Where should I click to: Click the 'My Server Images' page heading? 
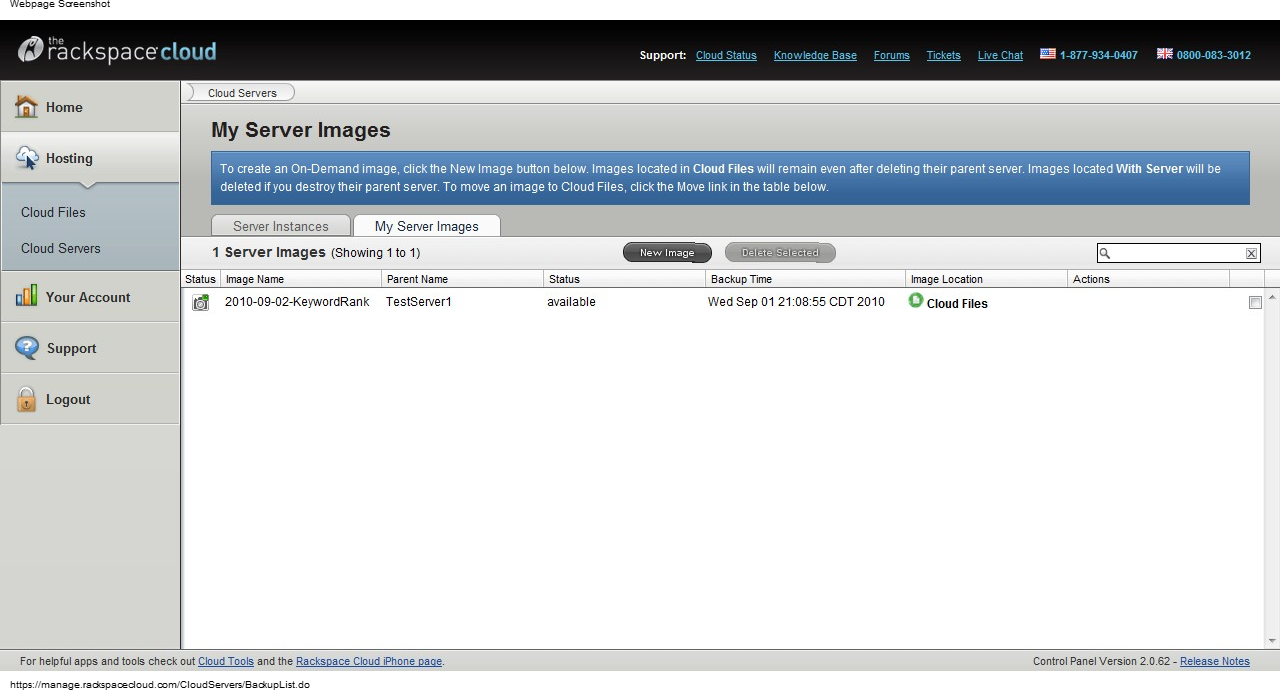(x=301, y=130)
